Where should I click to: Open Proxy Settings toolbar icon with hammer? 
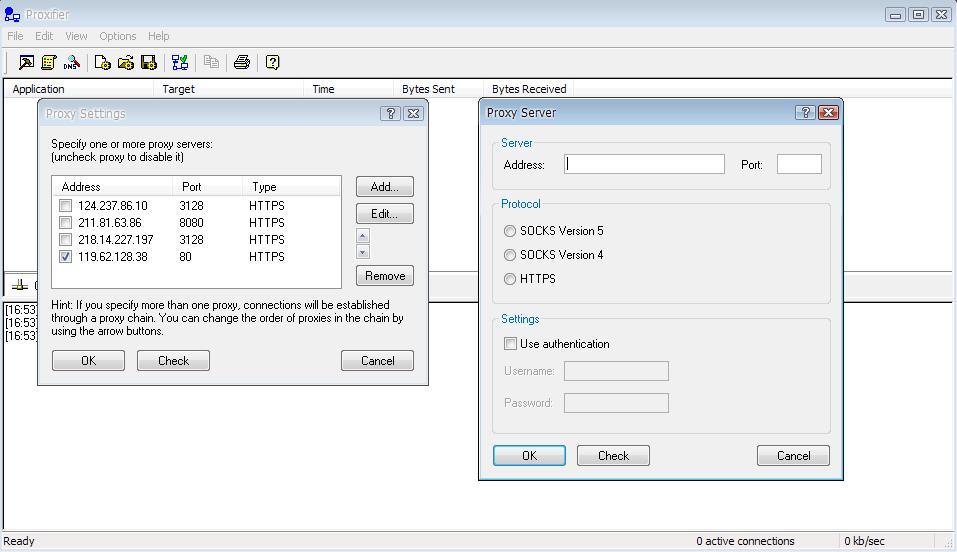point(26,62)
